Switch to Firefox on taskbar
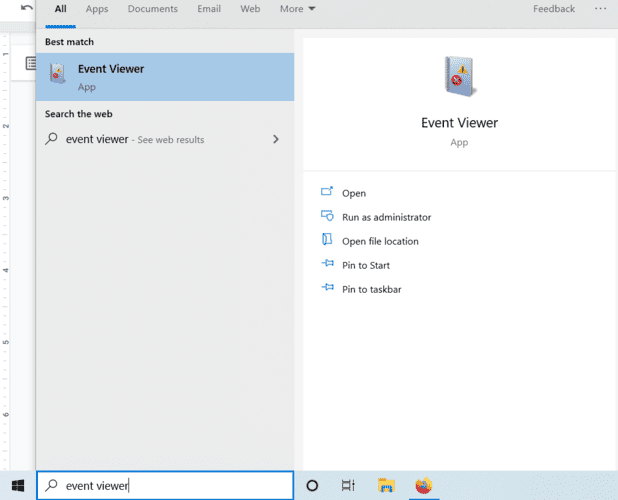The width and height of the screenshot is (618, 500). pos(424,485)
